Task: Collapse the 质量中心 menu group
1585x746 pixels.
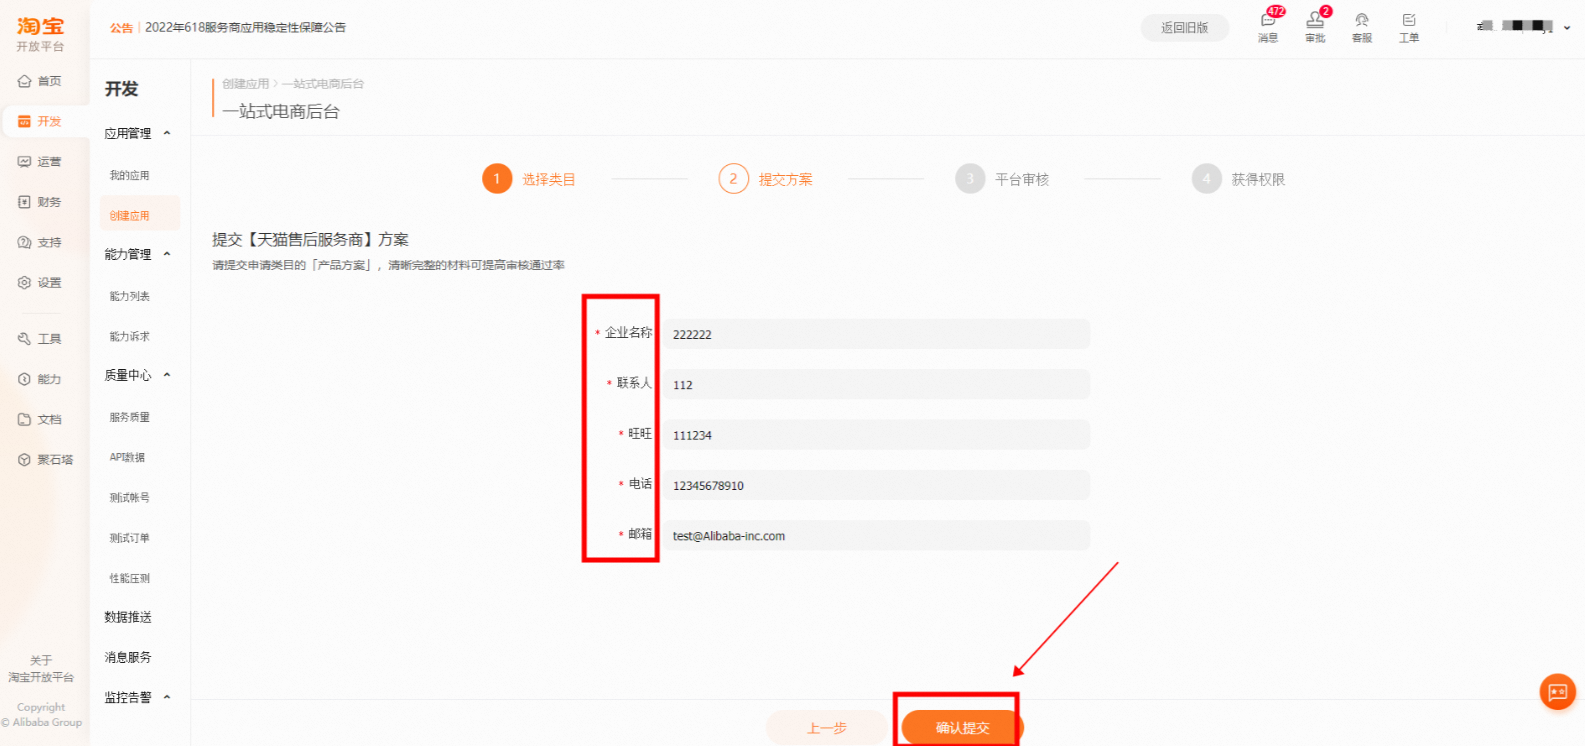Action: (167, 375)
